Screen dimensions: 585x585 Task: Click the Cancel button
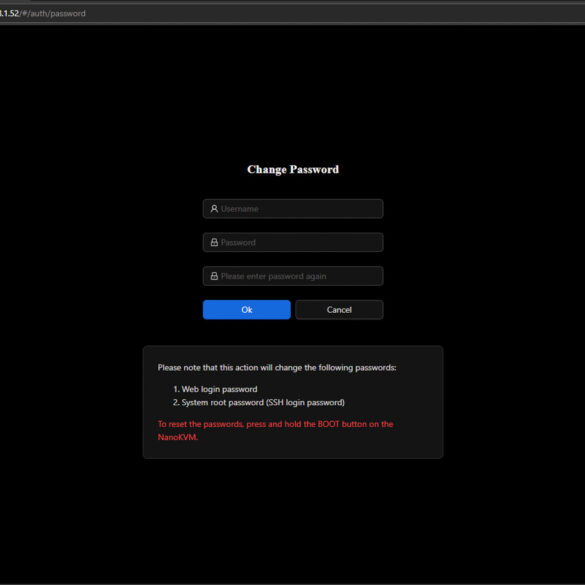(339, 310)
